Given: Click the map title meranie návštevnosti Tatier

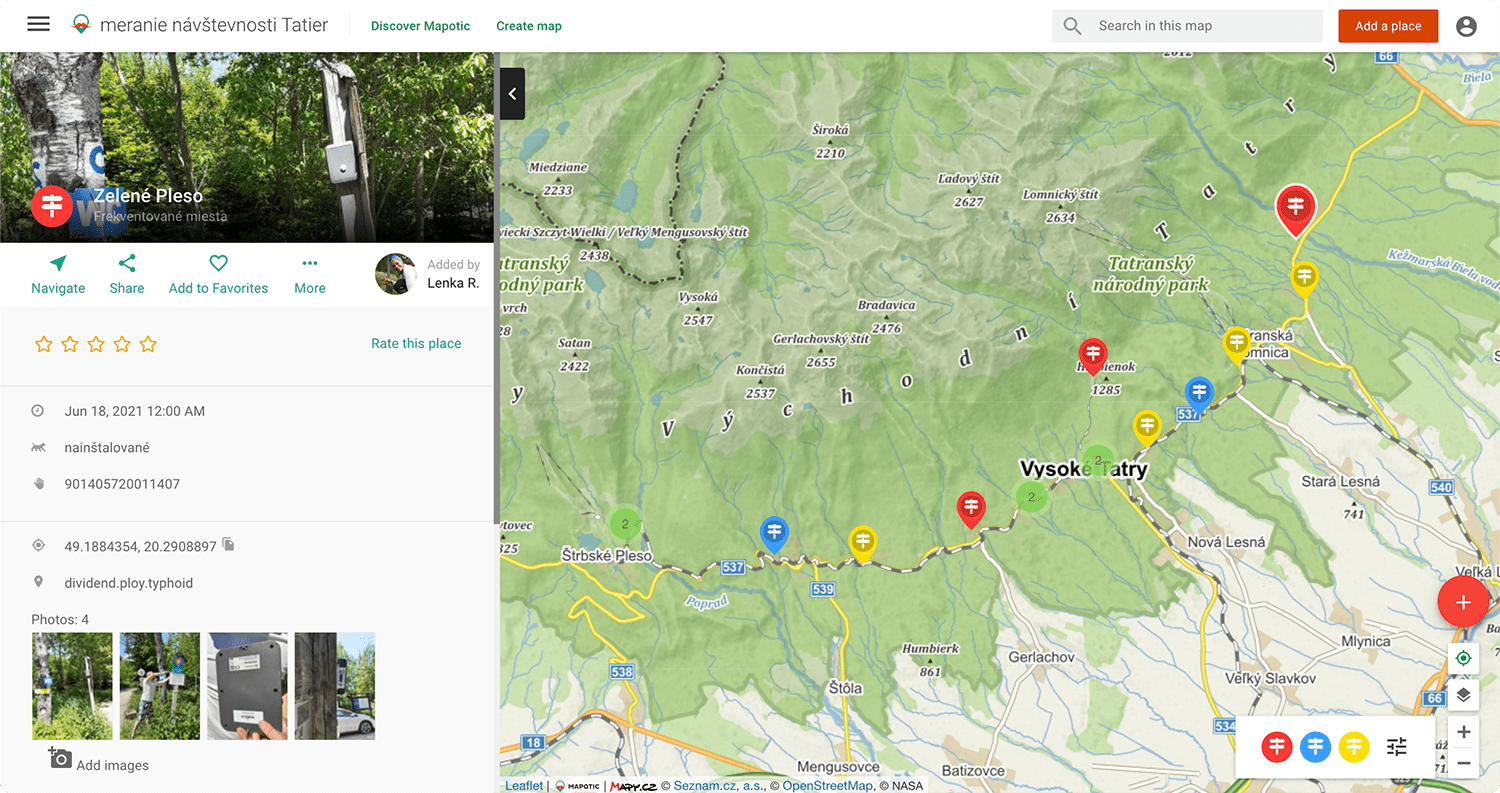Looking at the screenshot, I should click(214, 25).
